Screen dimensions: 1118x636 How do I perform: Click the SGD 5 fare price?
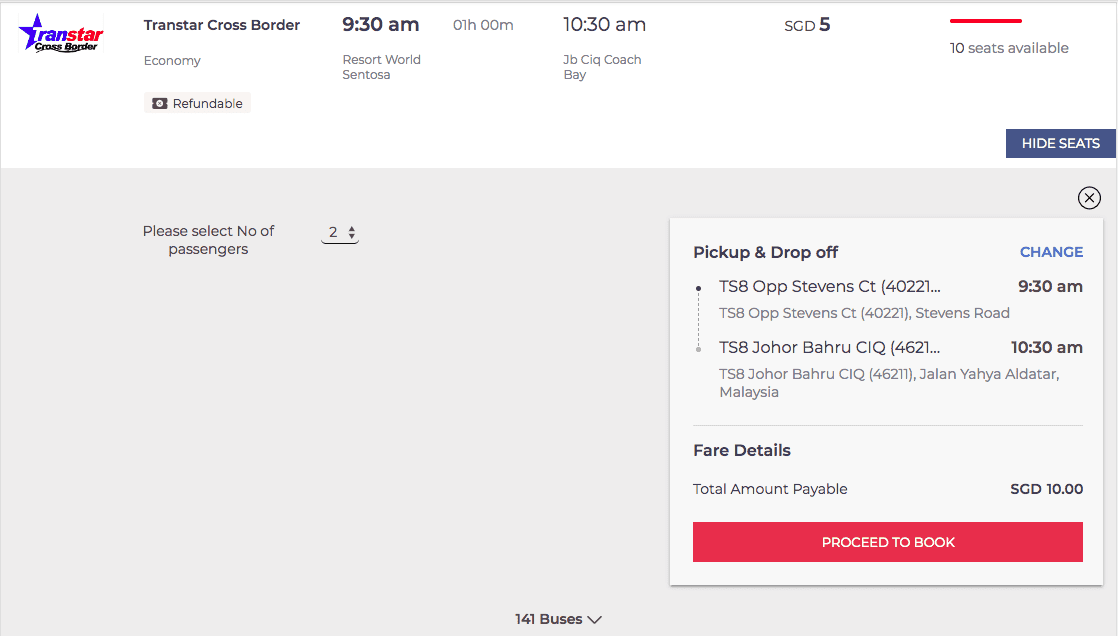pyautogui.click(x=807, y=25)
